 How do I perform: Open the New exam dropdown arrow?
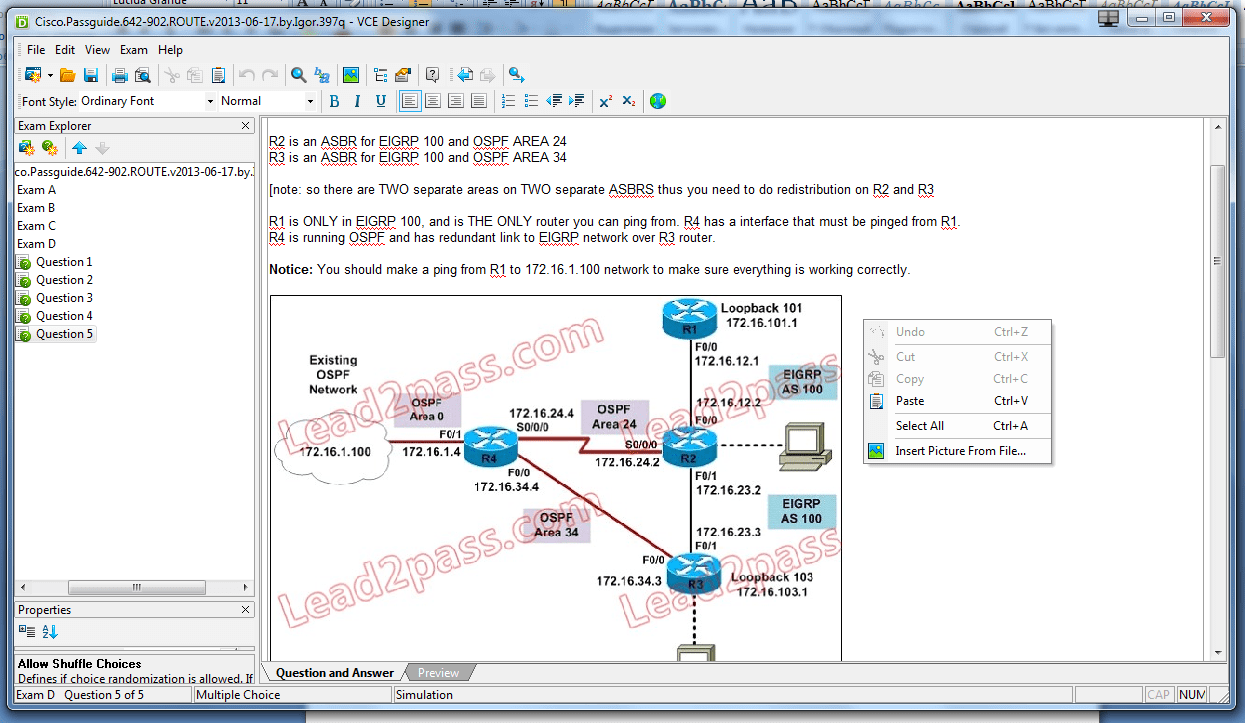click(x=50, y=75)
